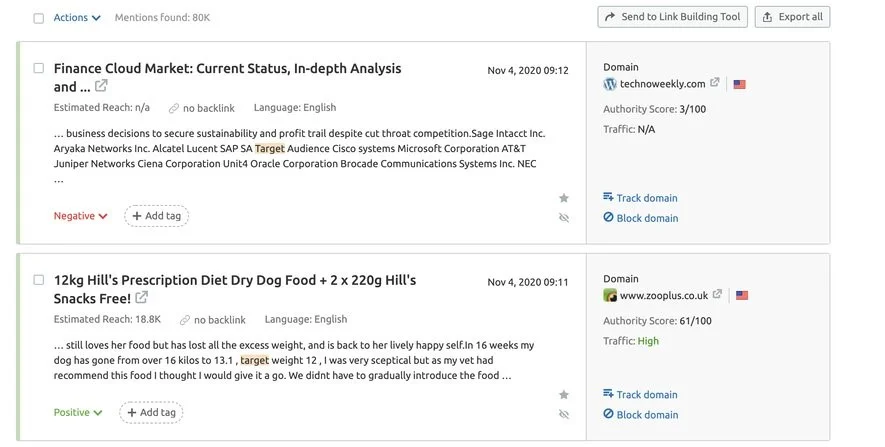Expand the Actions dropdown

tap(77, 17)
